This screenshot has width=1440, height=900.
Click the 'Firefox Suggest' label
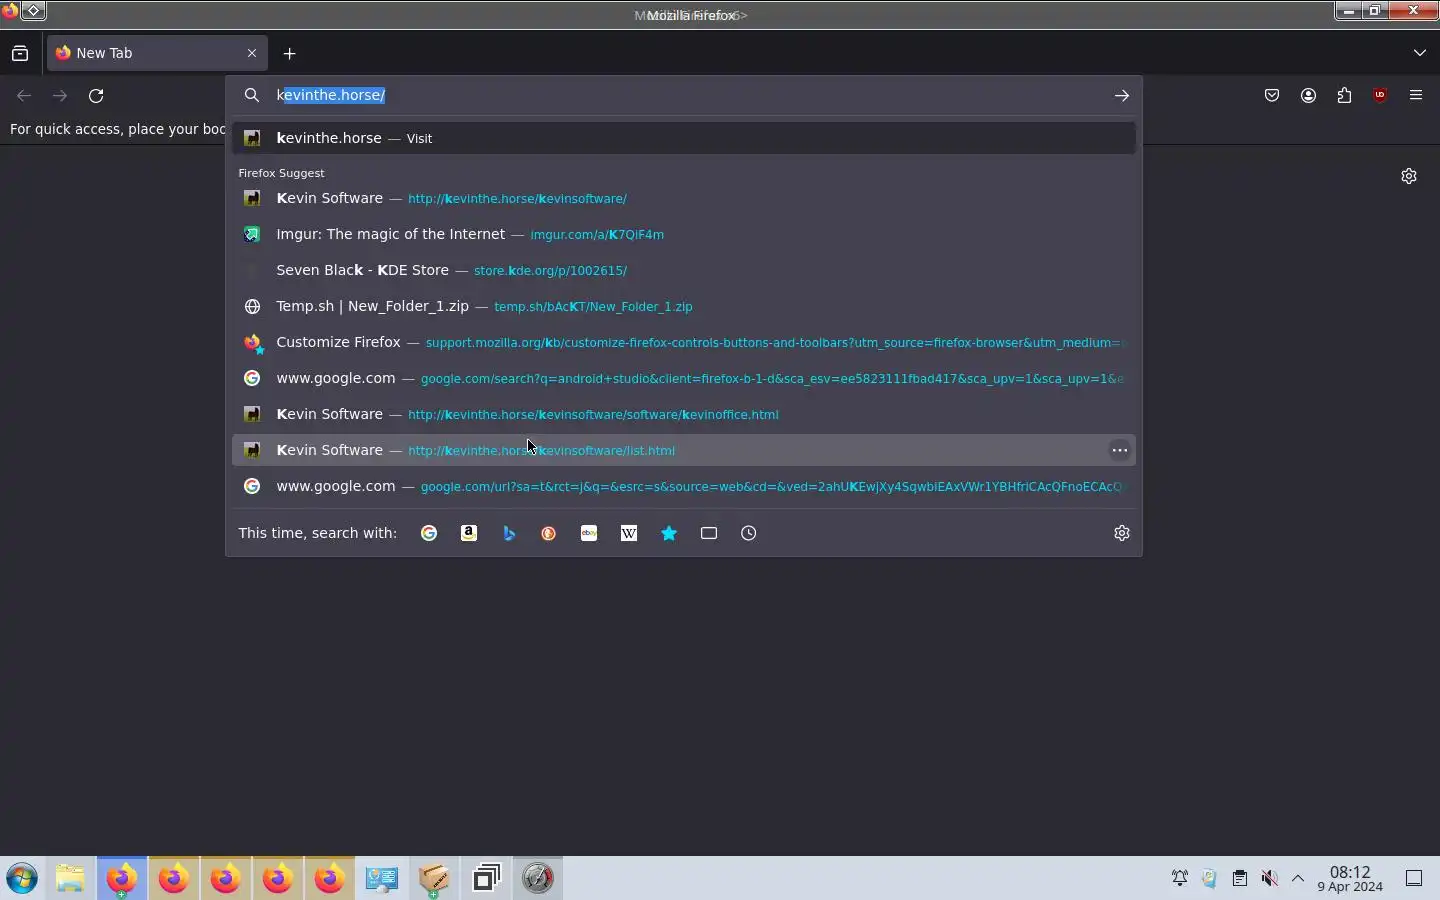[281, 173]
